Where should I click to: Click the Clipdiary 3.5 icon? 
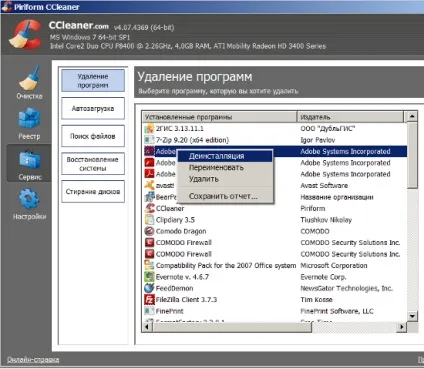pyautogui.click(x=149, y=219)
